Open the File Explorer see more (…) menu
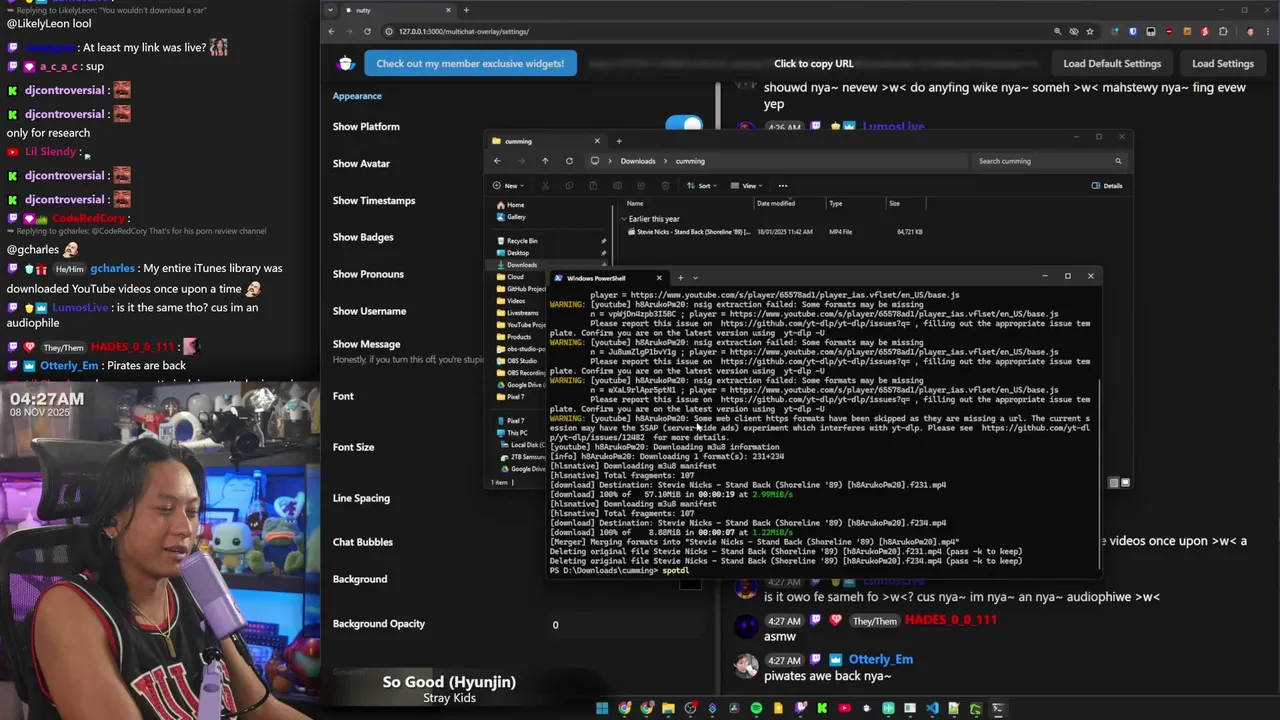Screen dimensions: 1280x720 (783, 185)
